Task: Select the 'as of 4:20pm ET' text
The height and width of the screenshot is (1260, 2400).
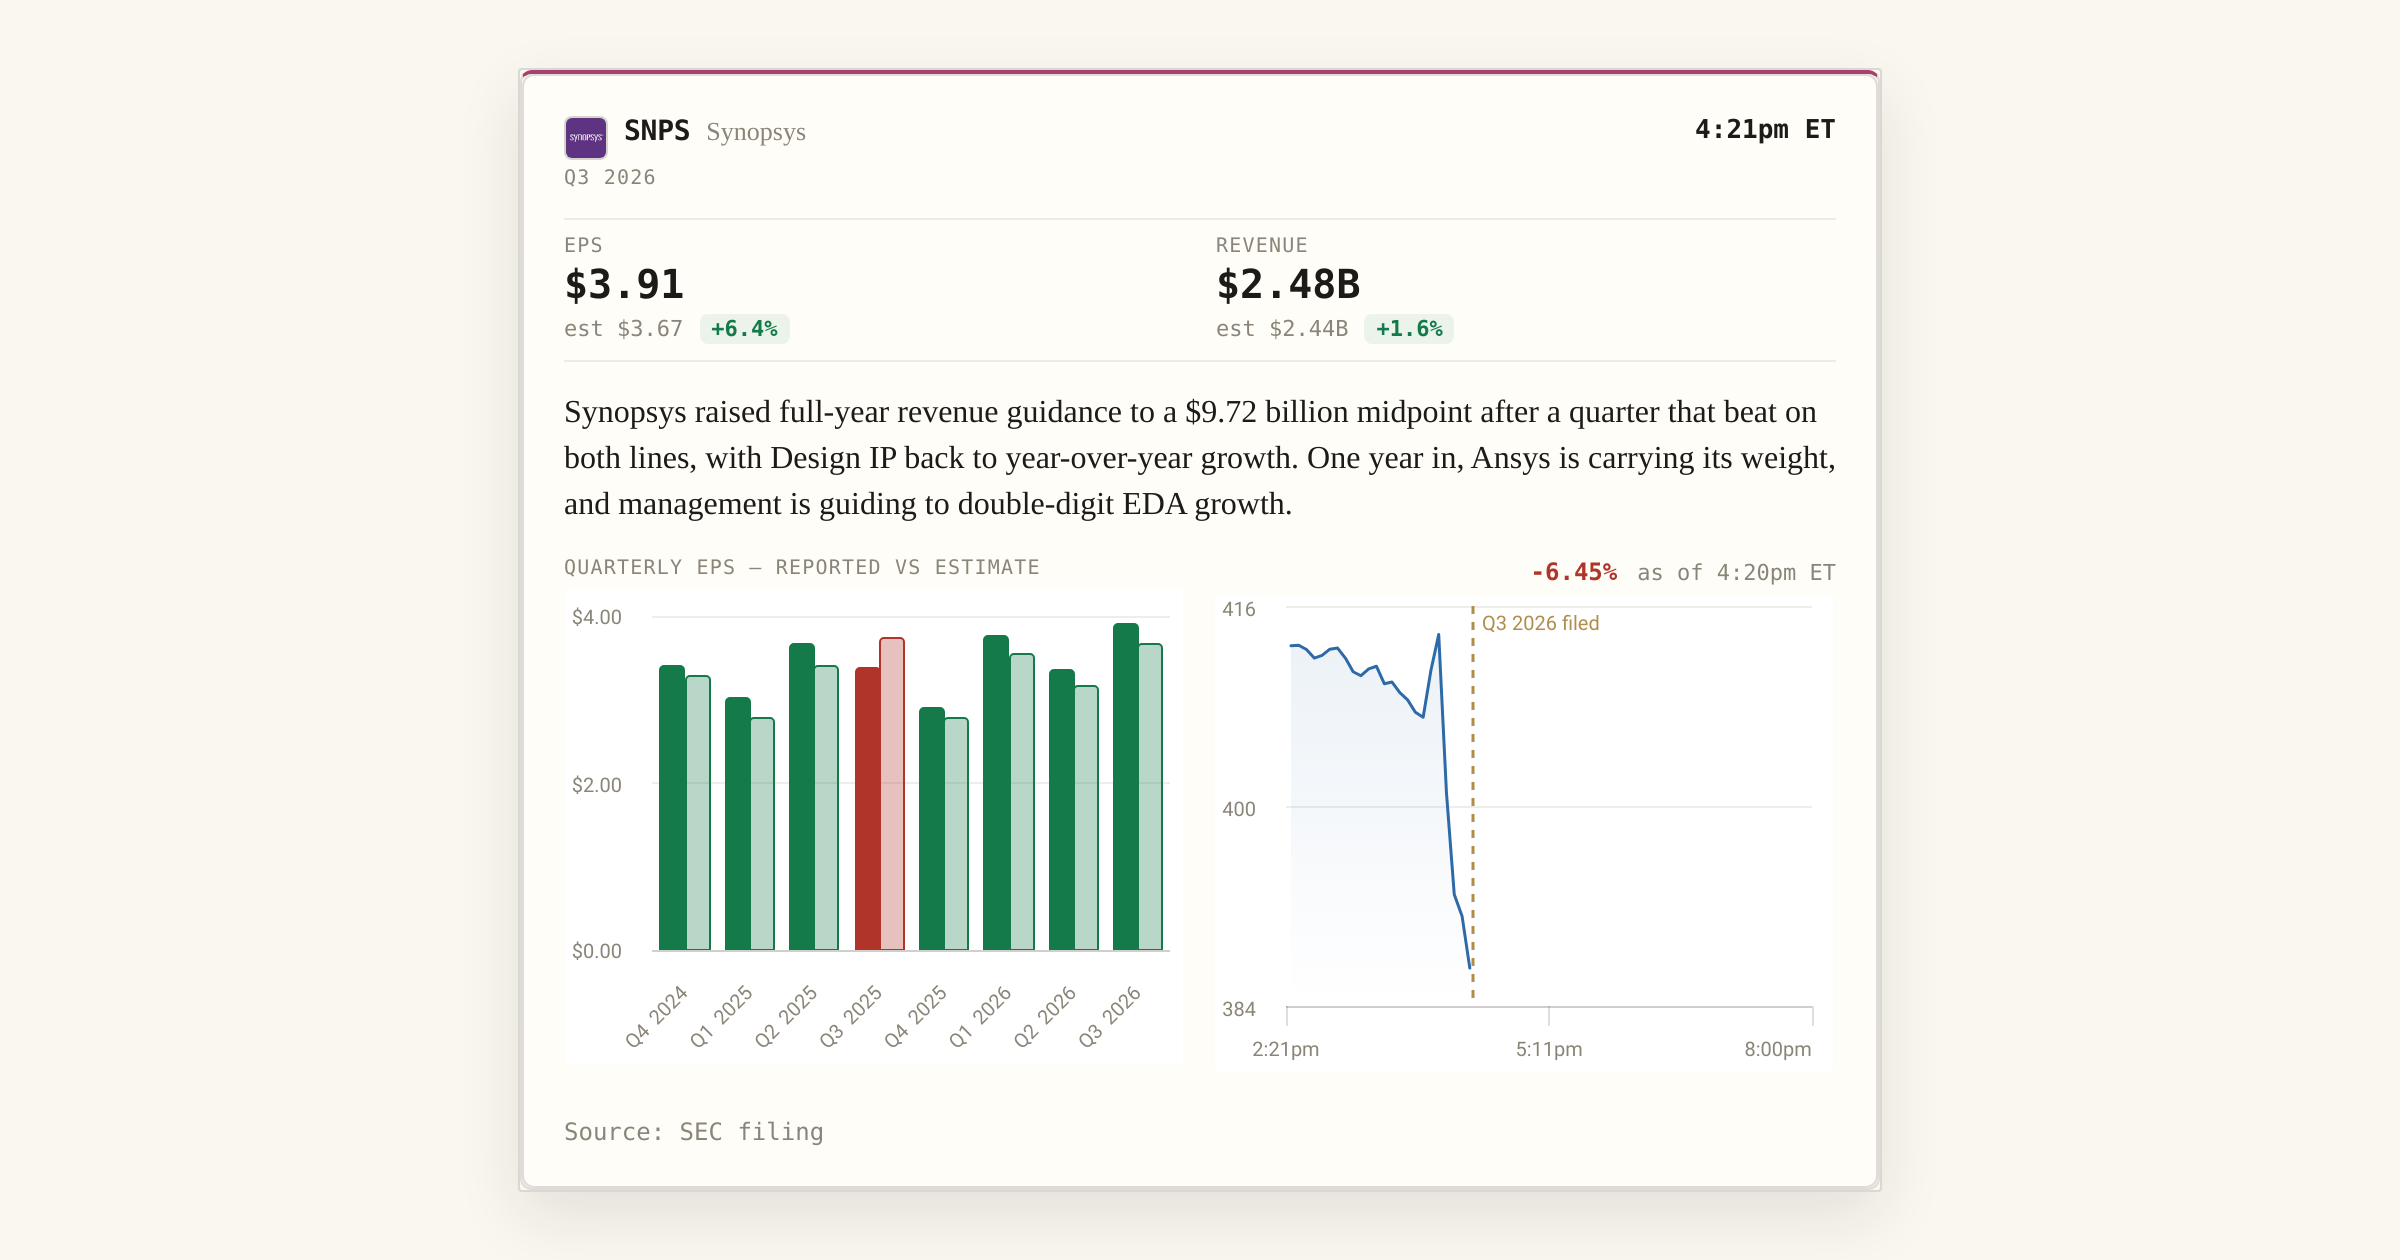Action: tap(1736, 573)
